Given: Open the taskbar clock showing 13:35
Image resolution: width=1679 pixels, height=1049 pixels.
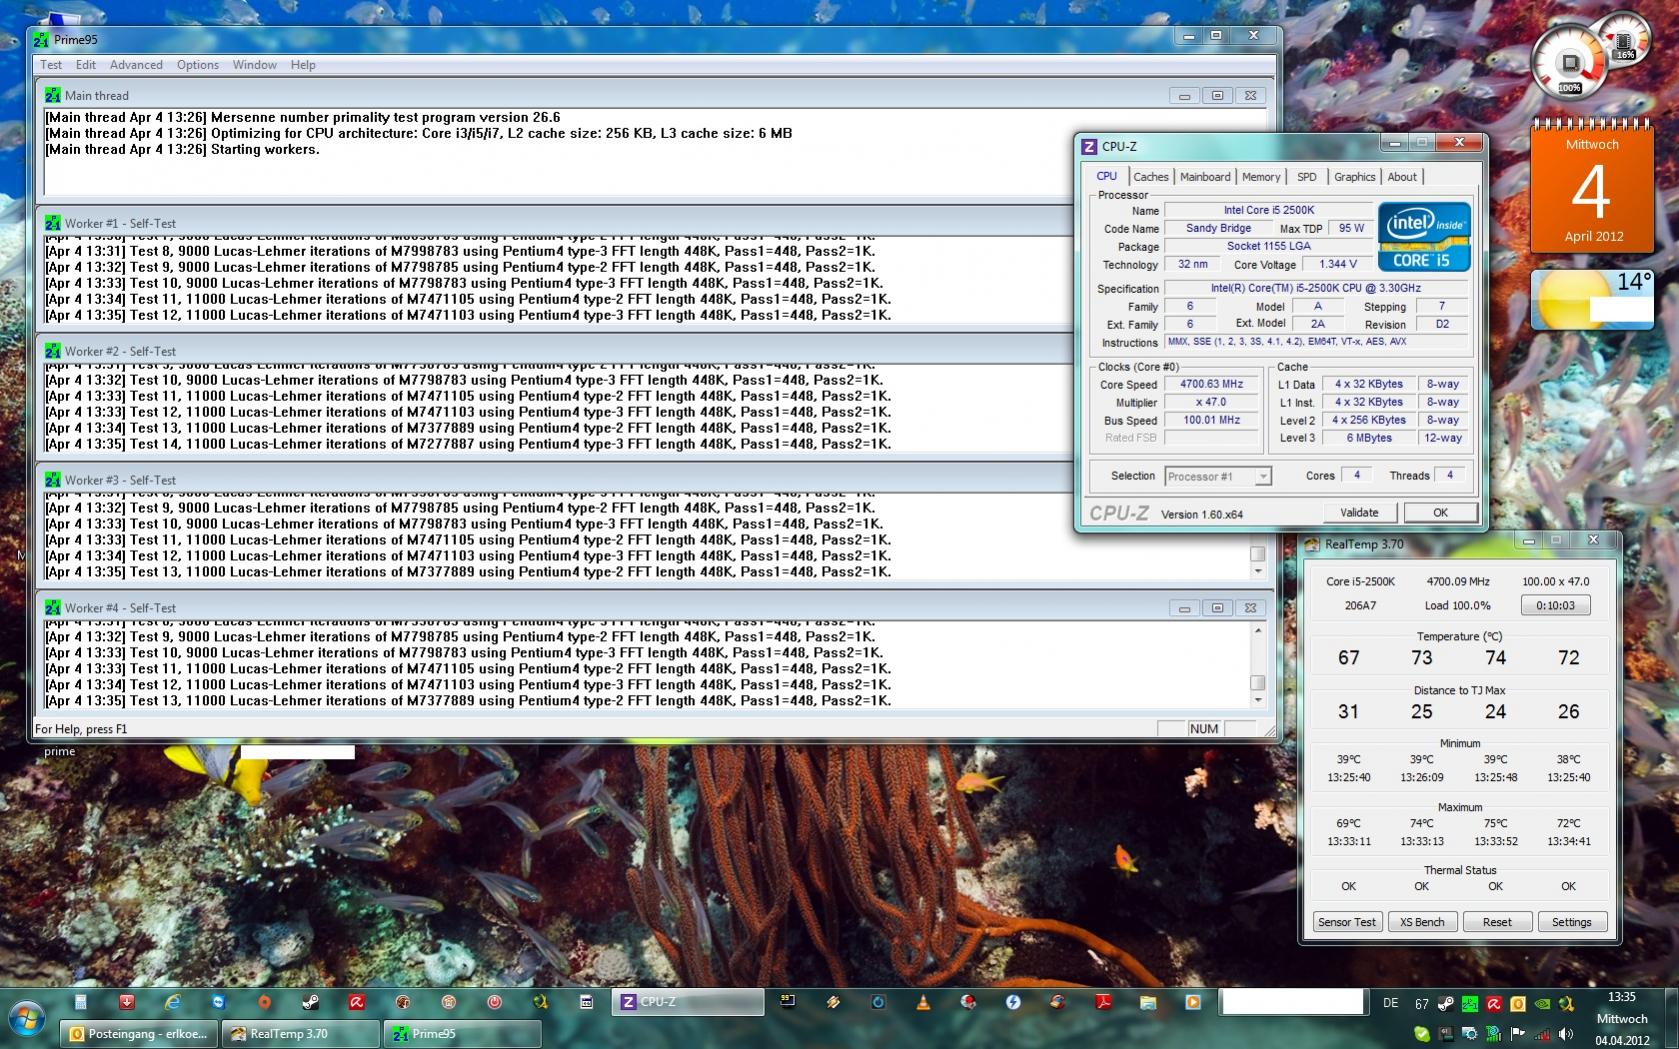Looking at the screenshot, I should point(1621,1018).
